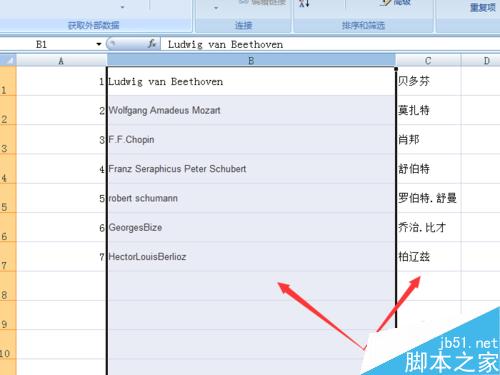Viewport: 500px width, 375px height.
Task: Click the fx insert function icon
Action: coord(152,44)
